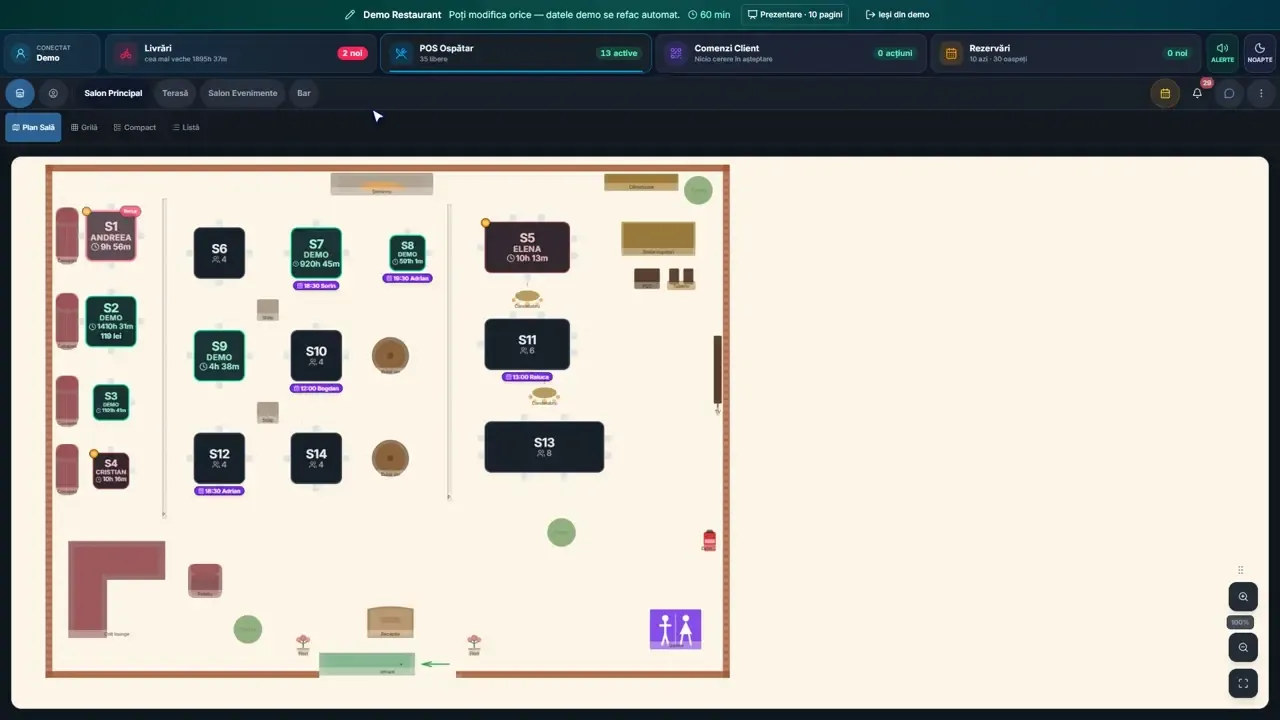Click the notification bell icon
The height and width of the screenshot is (720, 1280).
click(x=1197, y=93)
